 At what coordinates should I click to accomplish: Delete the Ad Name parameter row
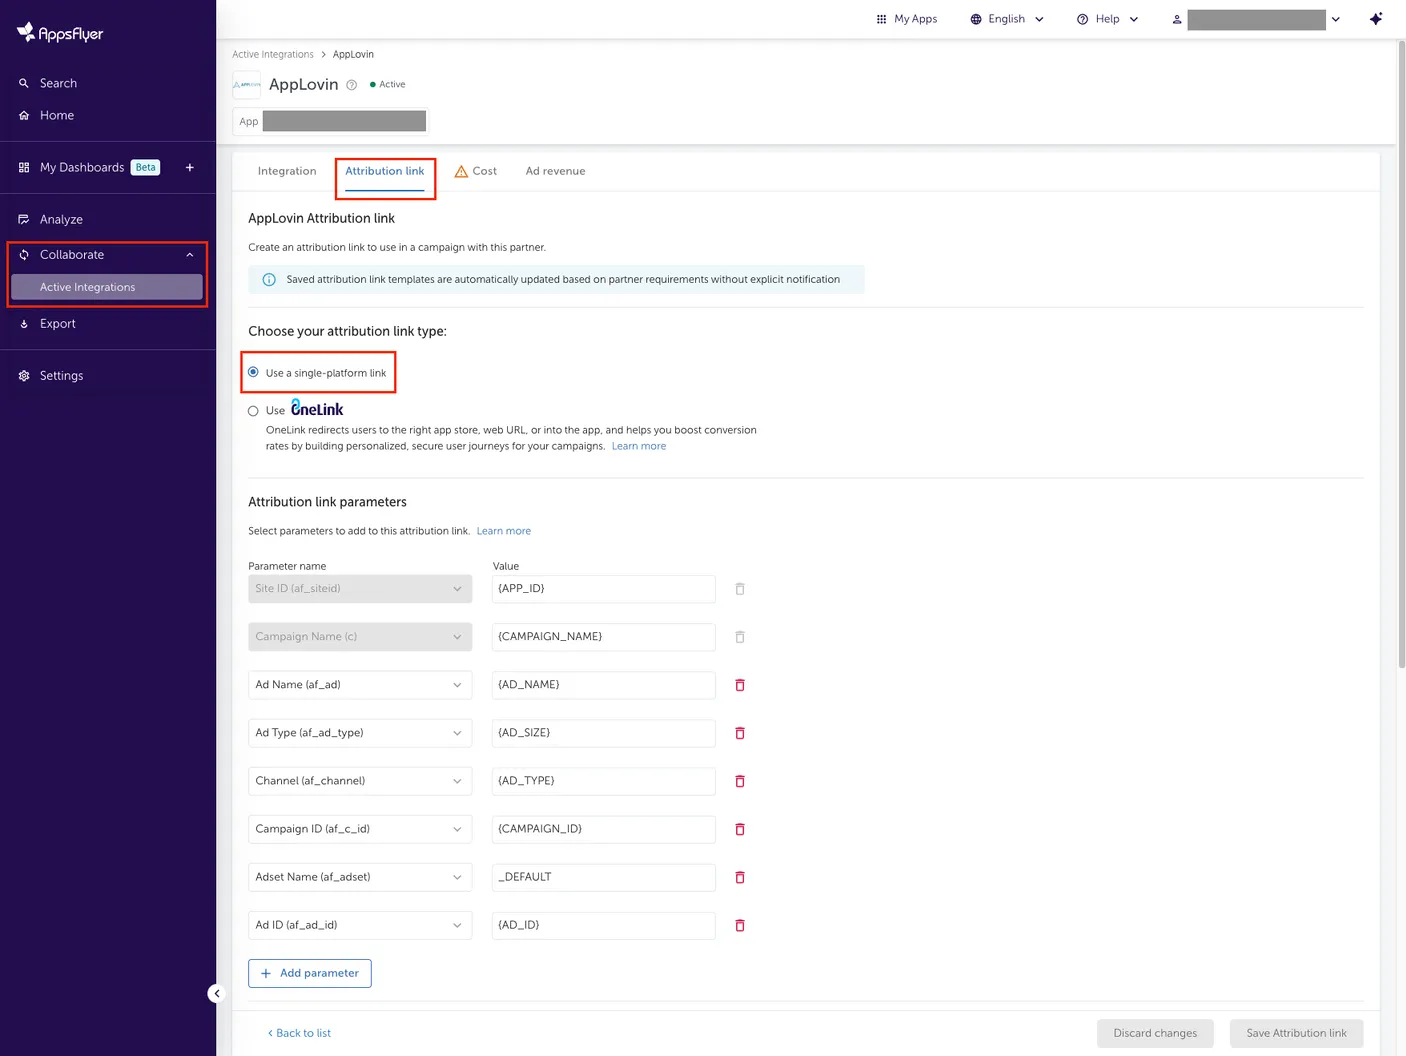click(739, 685)
